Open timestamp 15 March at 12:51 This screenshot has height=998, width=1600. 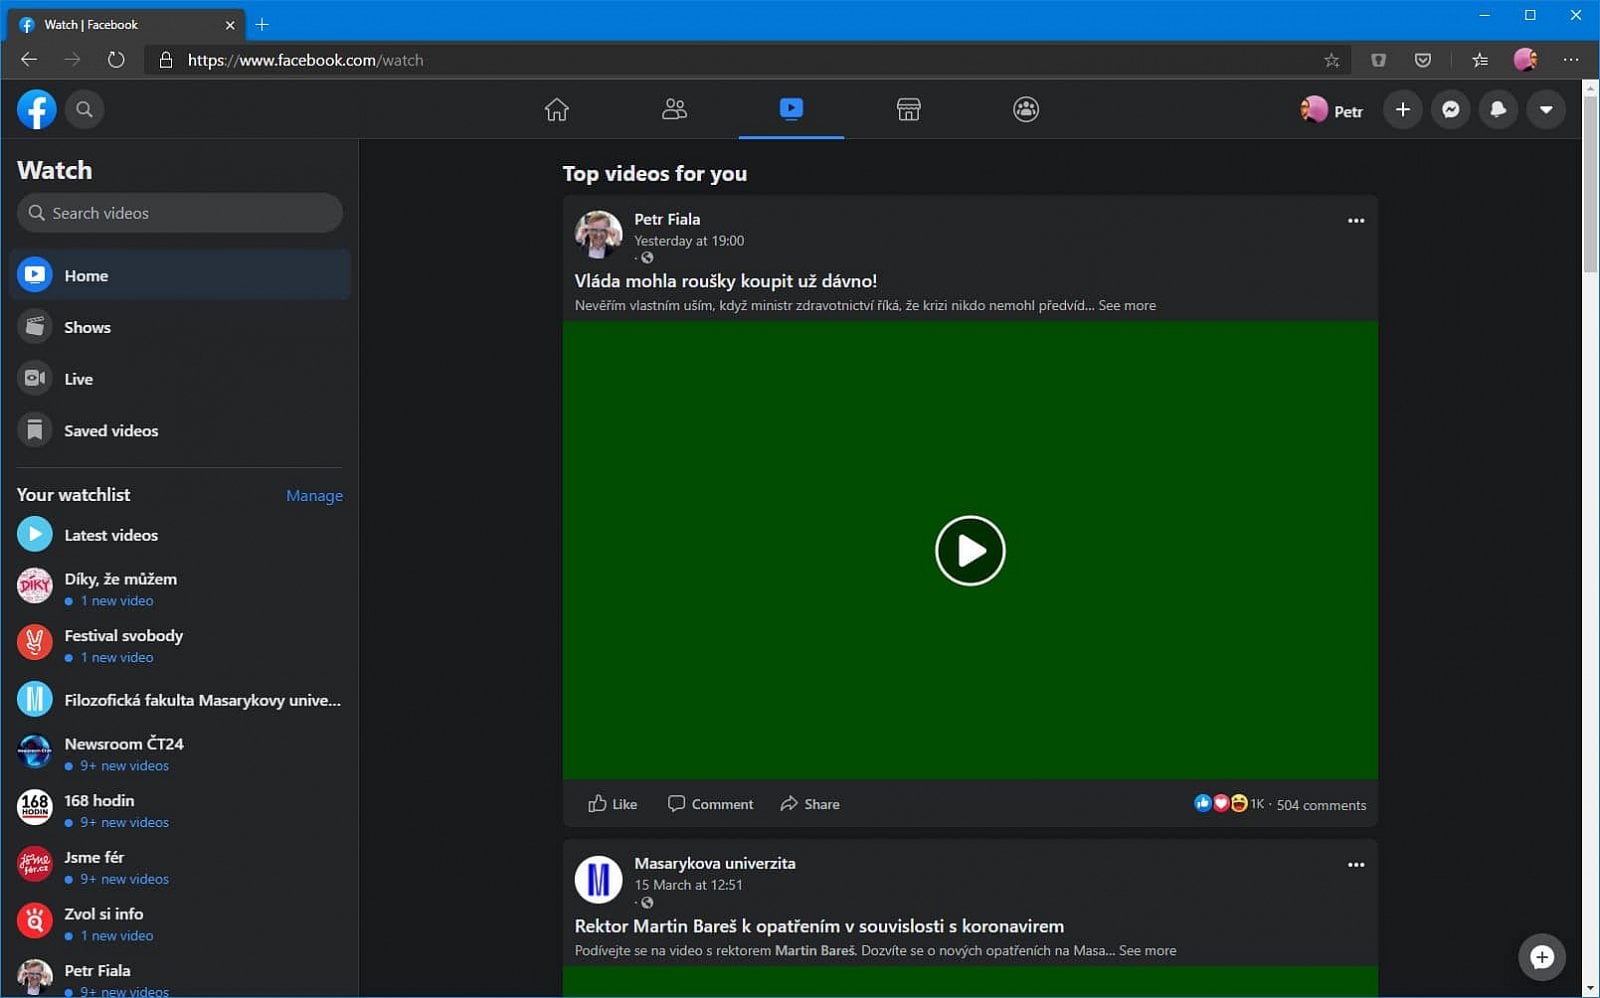pyautogui.click(x=688, y=885)
